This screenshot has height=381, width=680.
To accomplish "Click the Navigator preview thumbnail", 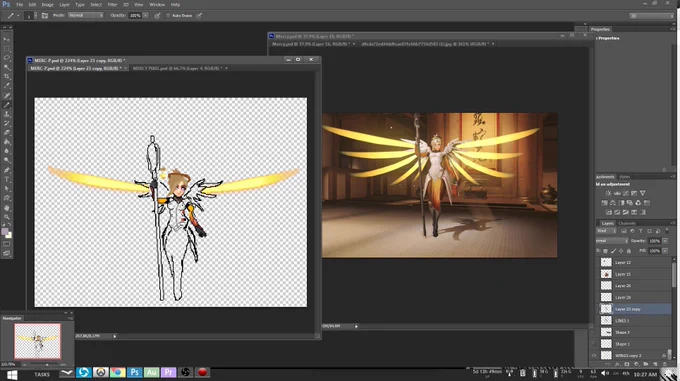I will [x=37, y=341].
